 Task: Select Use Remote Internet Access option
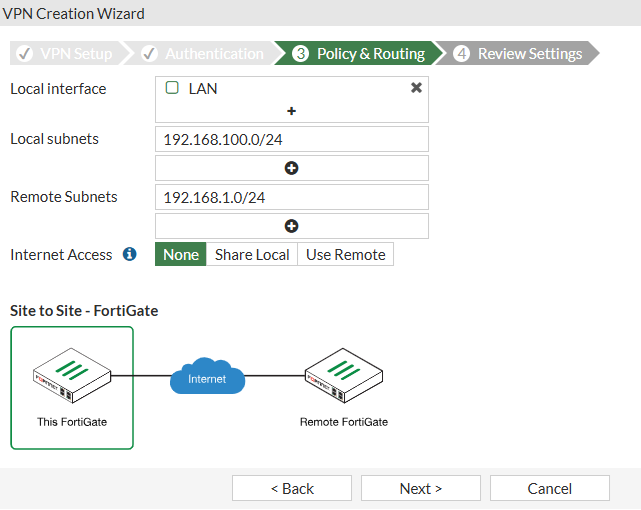[345, 254]
